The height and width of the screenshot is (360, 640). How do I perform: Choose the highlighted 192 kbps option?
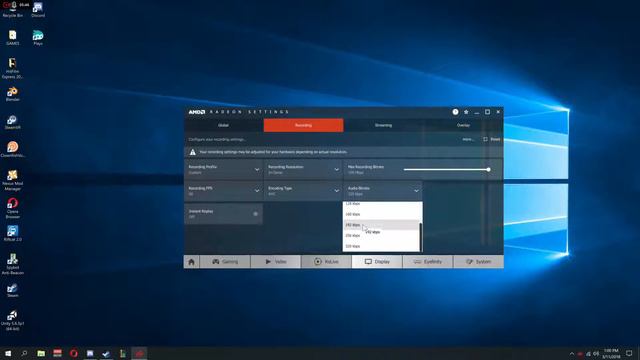[x=380, y=224]
